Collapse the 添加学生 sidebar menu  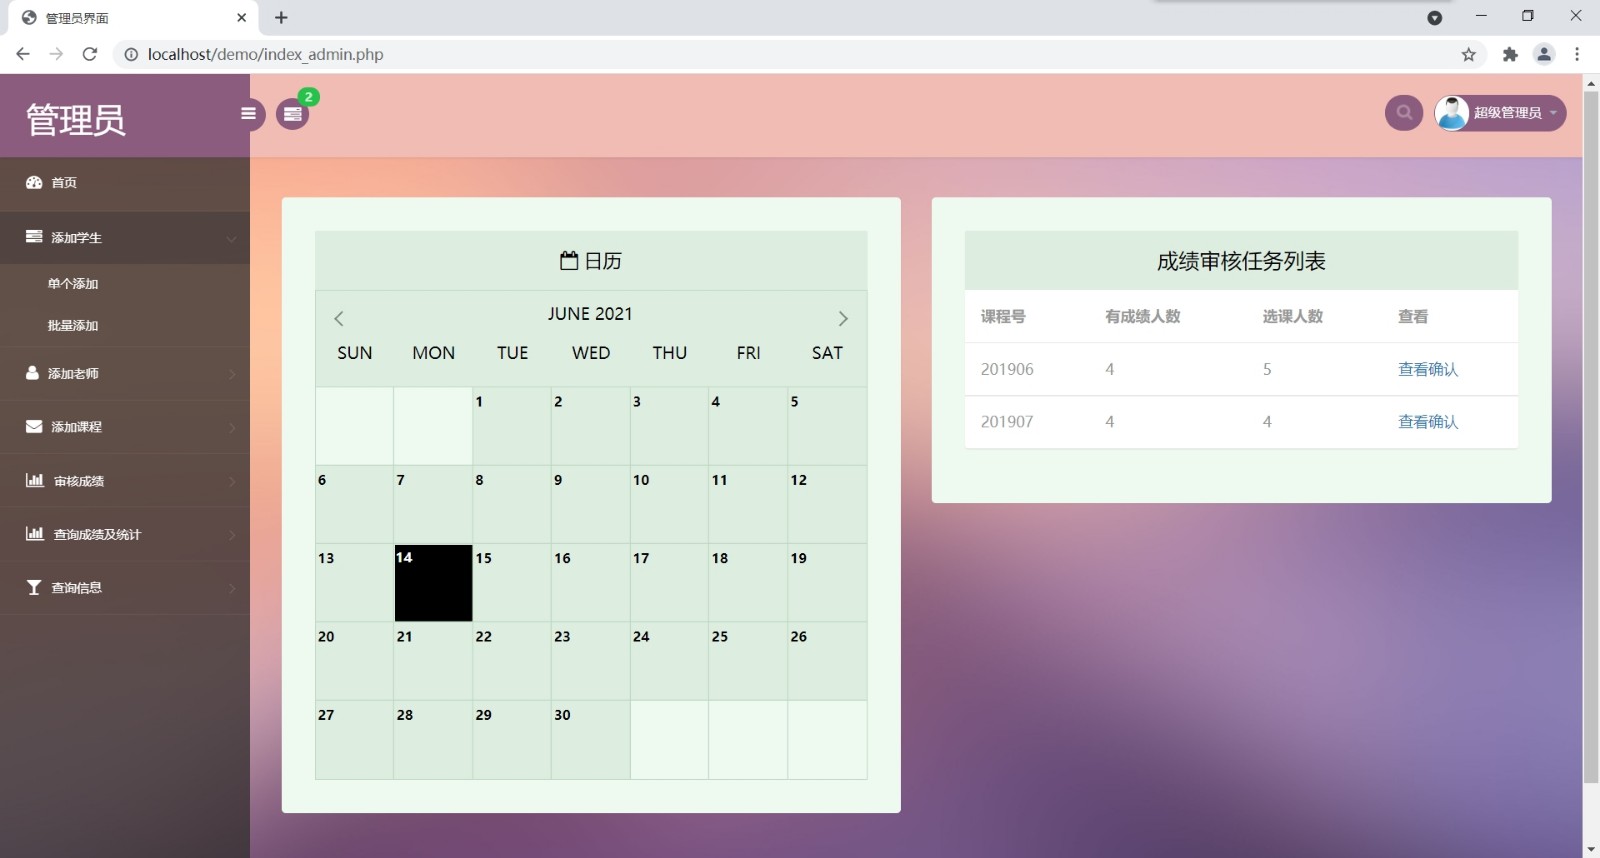coord(124,238)
